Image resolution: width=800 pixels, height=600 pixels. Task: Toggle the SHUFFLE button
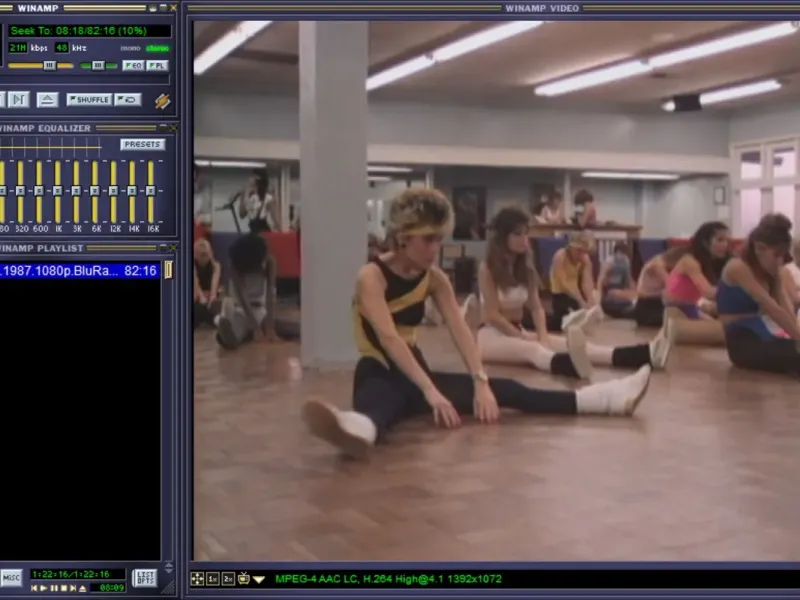(89, 99)
